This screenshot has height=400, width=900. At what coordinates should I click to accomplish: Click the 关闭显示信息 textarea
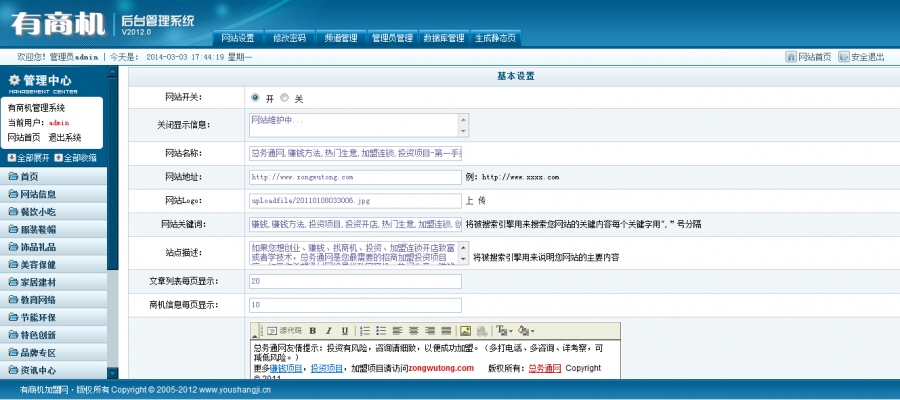359,125
